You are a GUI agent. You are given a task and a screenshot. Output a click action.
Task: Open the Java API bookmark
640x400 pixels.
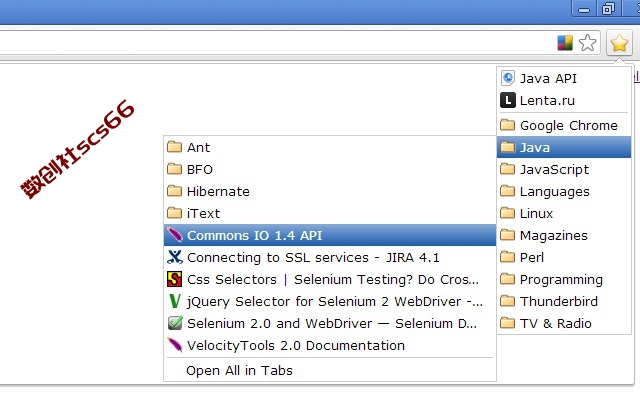564,78
